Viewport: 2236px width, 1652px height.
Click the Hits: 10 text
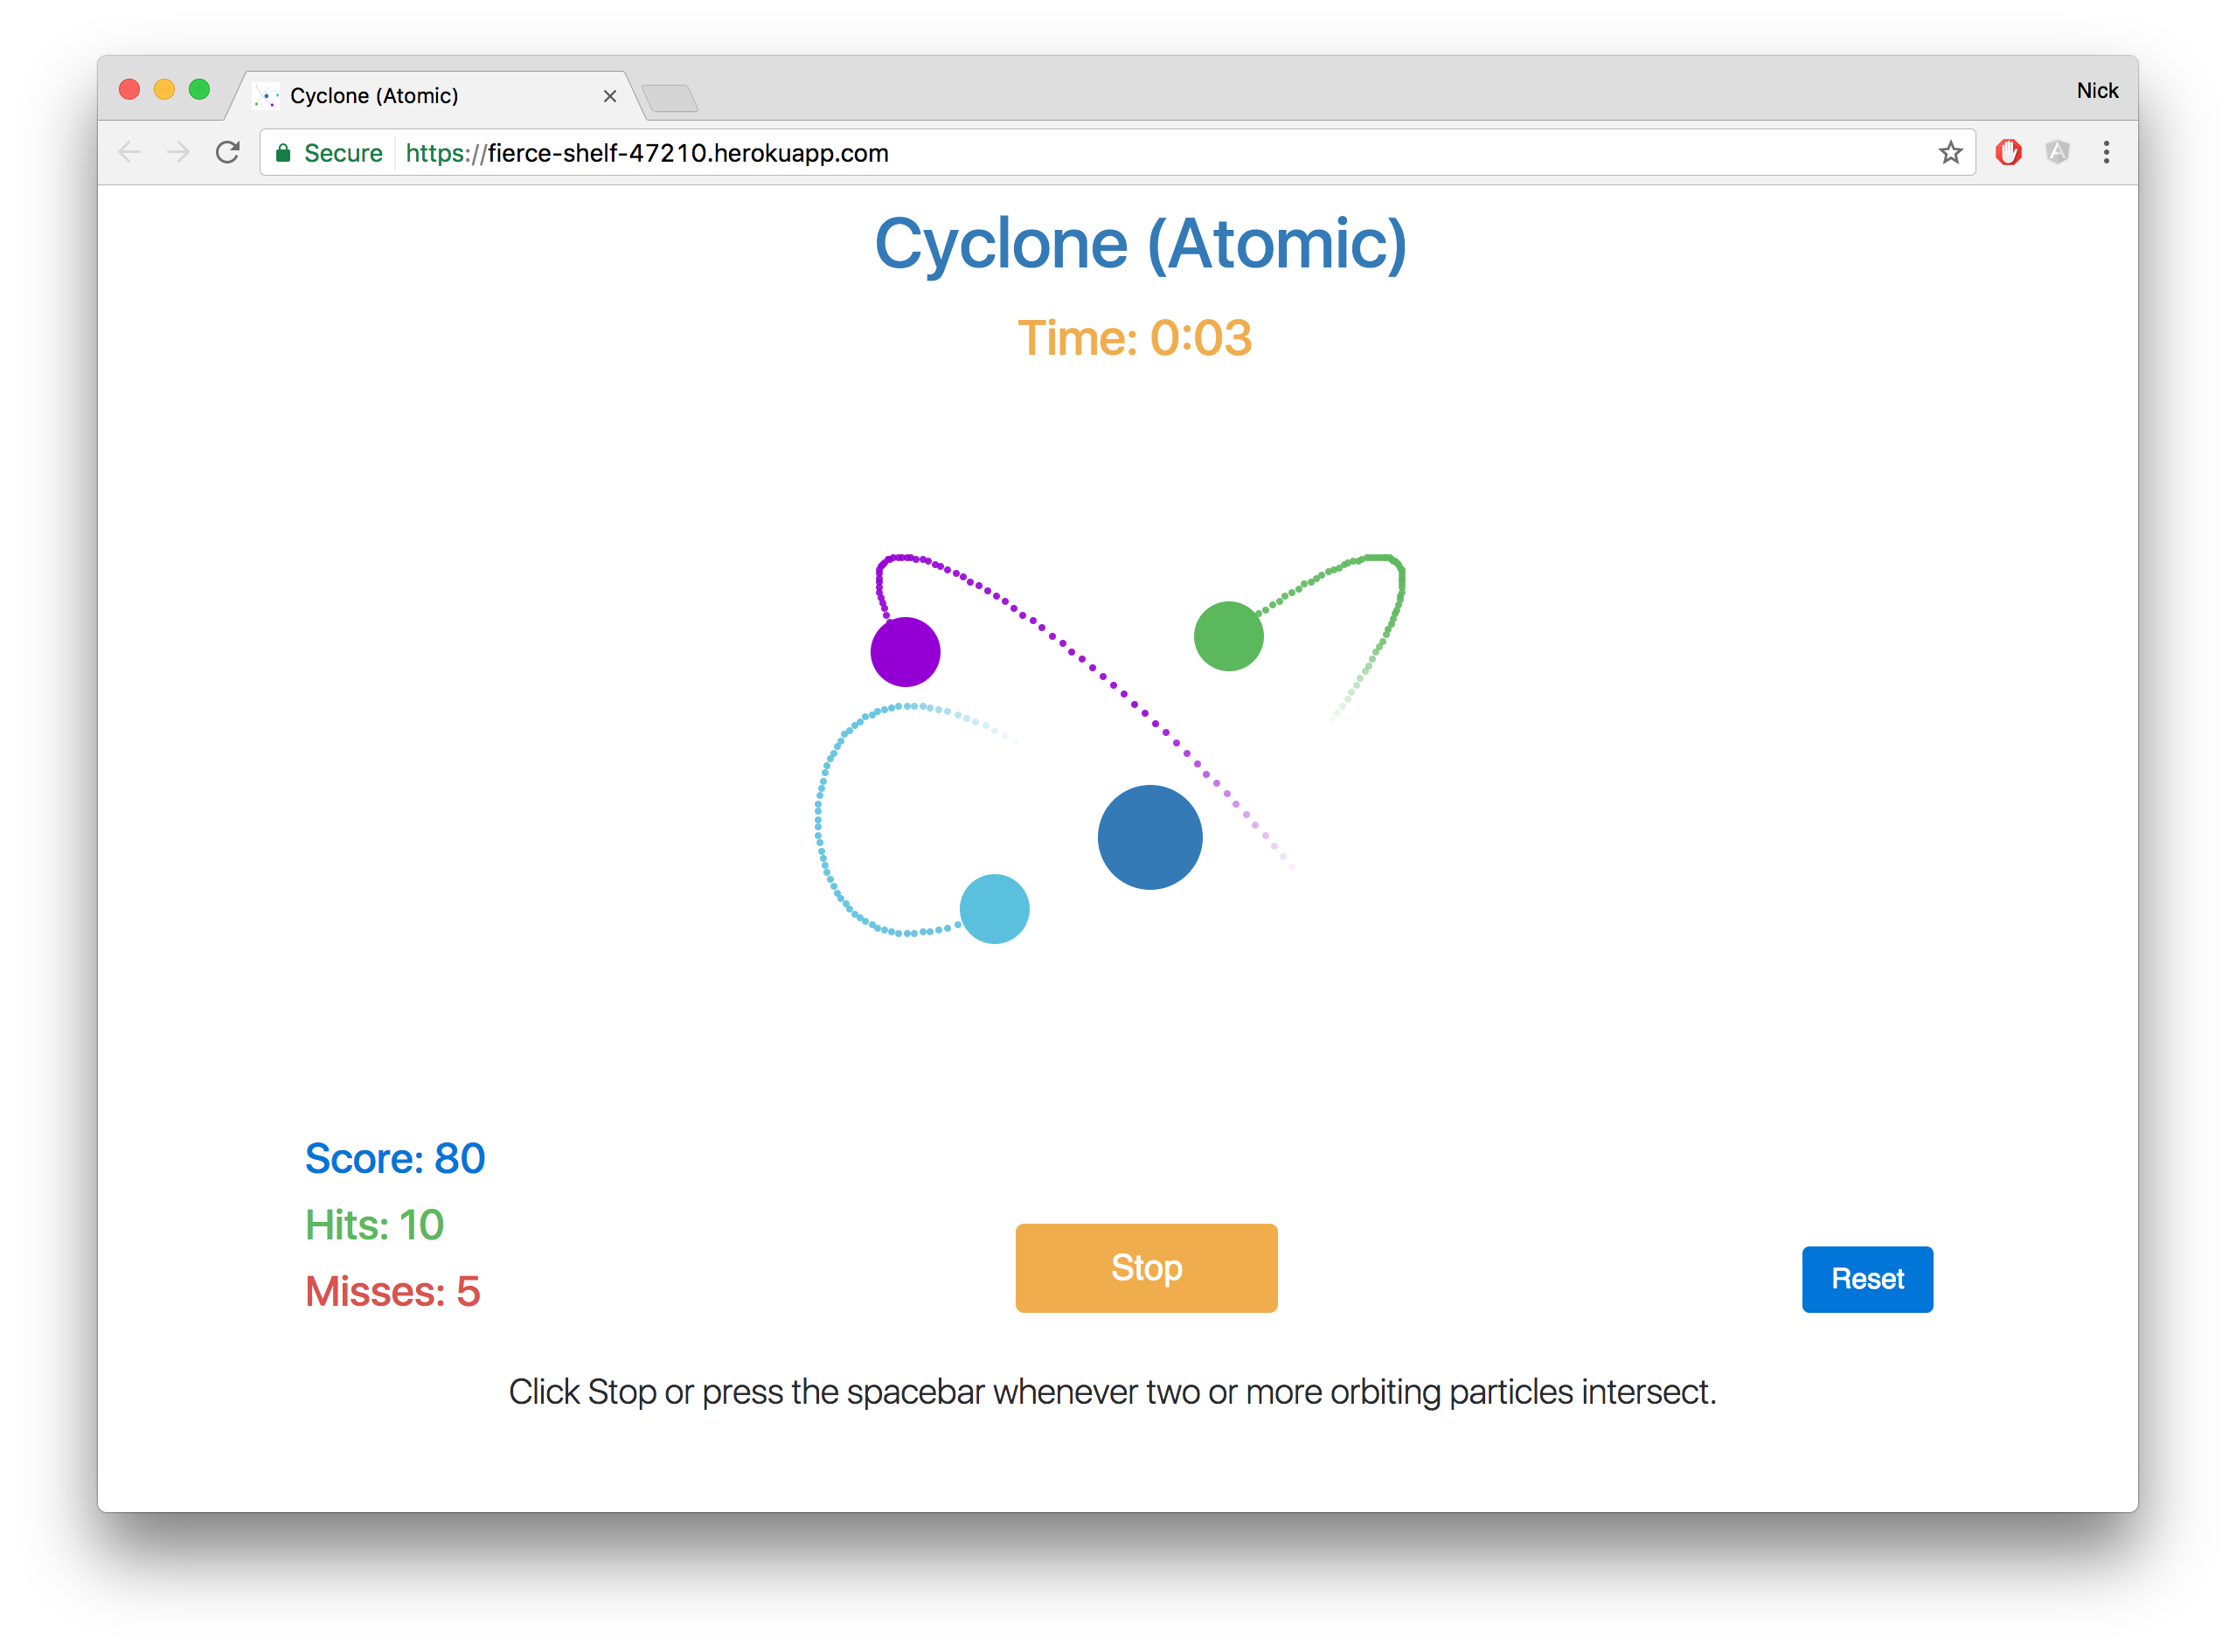[374, 1225]
